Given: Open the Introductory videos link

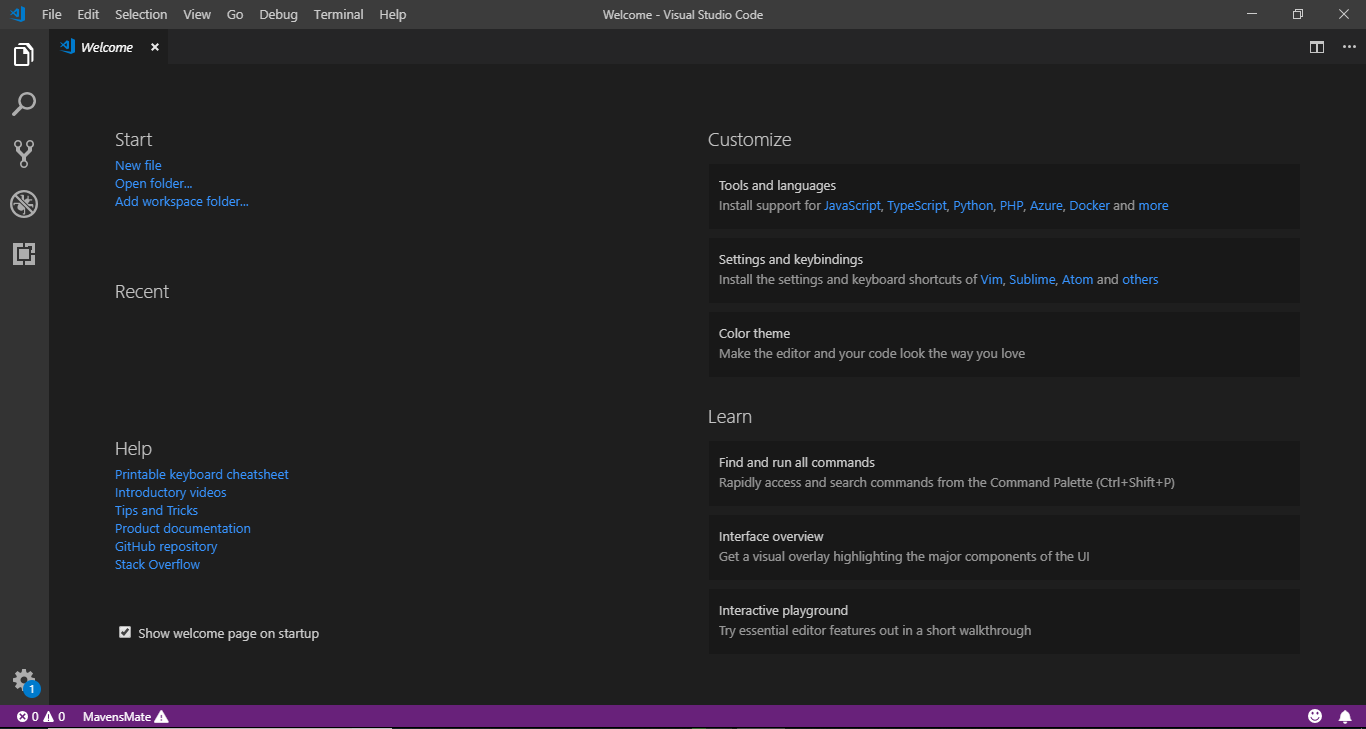Looking at the screenshot, I should click(x=171, y=492).
